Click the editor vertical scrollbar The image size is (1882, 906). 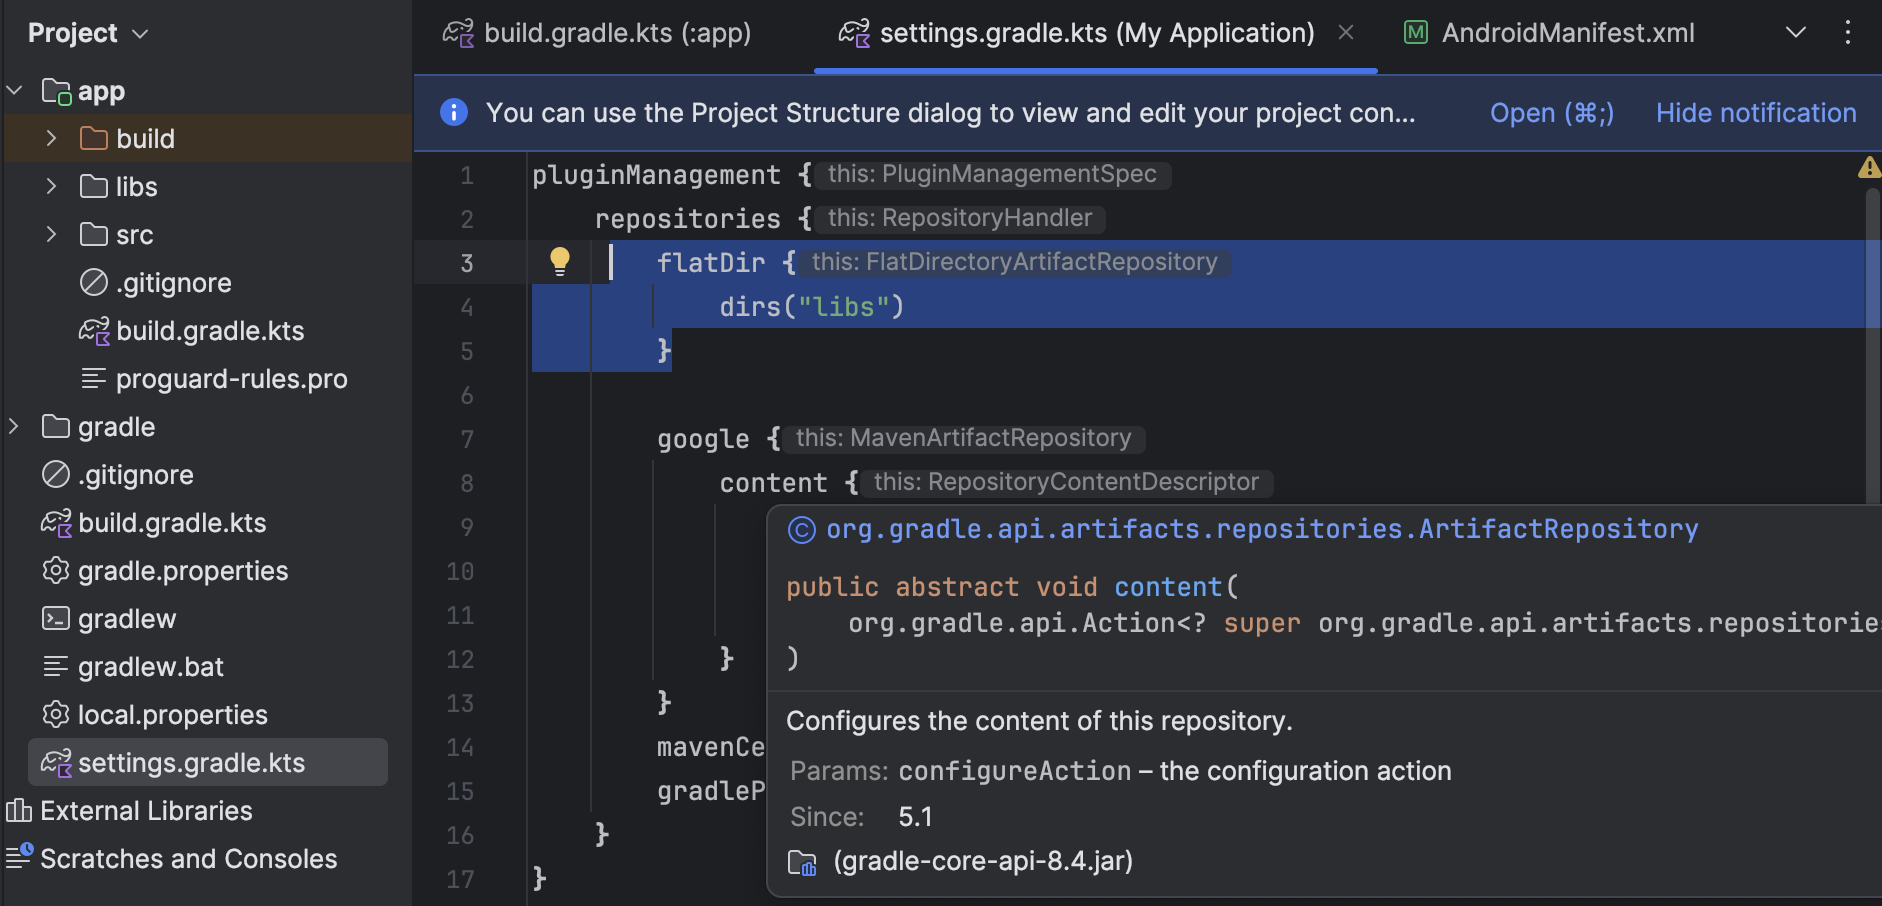(1873, 345)
